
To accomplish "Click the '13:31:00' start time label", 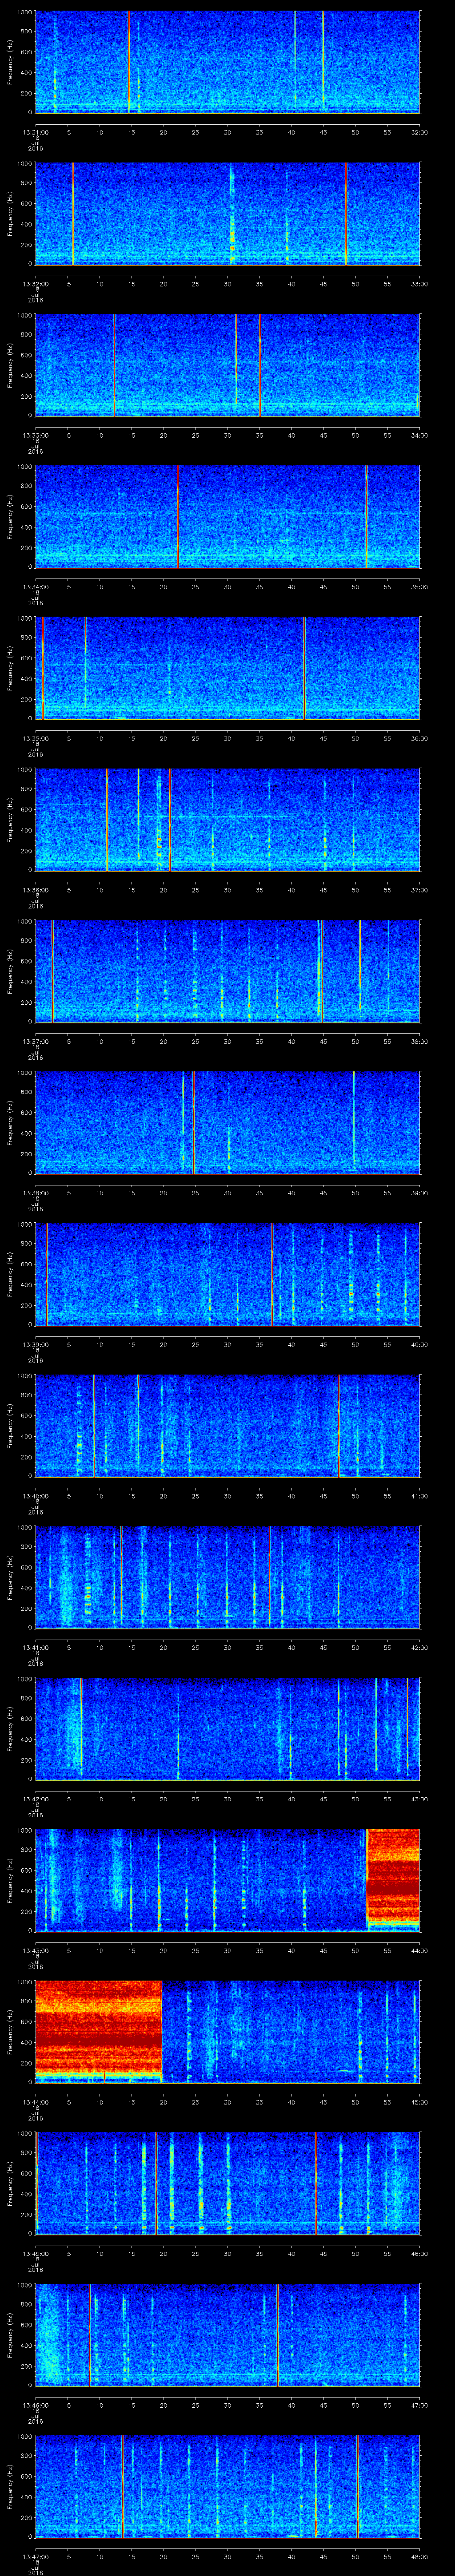I will point(36,132).
